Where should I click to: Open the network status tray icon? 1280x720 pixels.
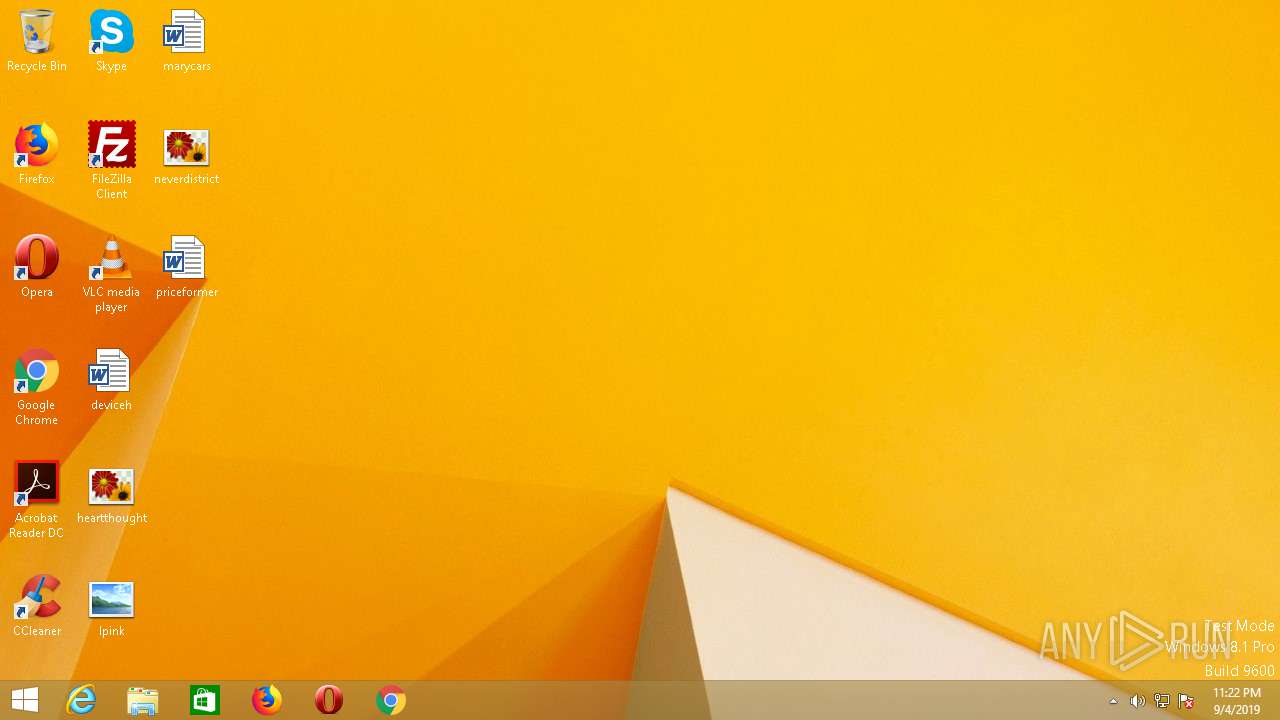coord(1162,701)
